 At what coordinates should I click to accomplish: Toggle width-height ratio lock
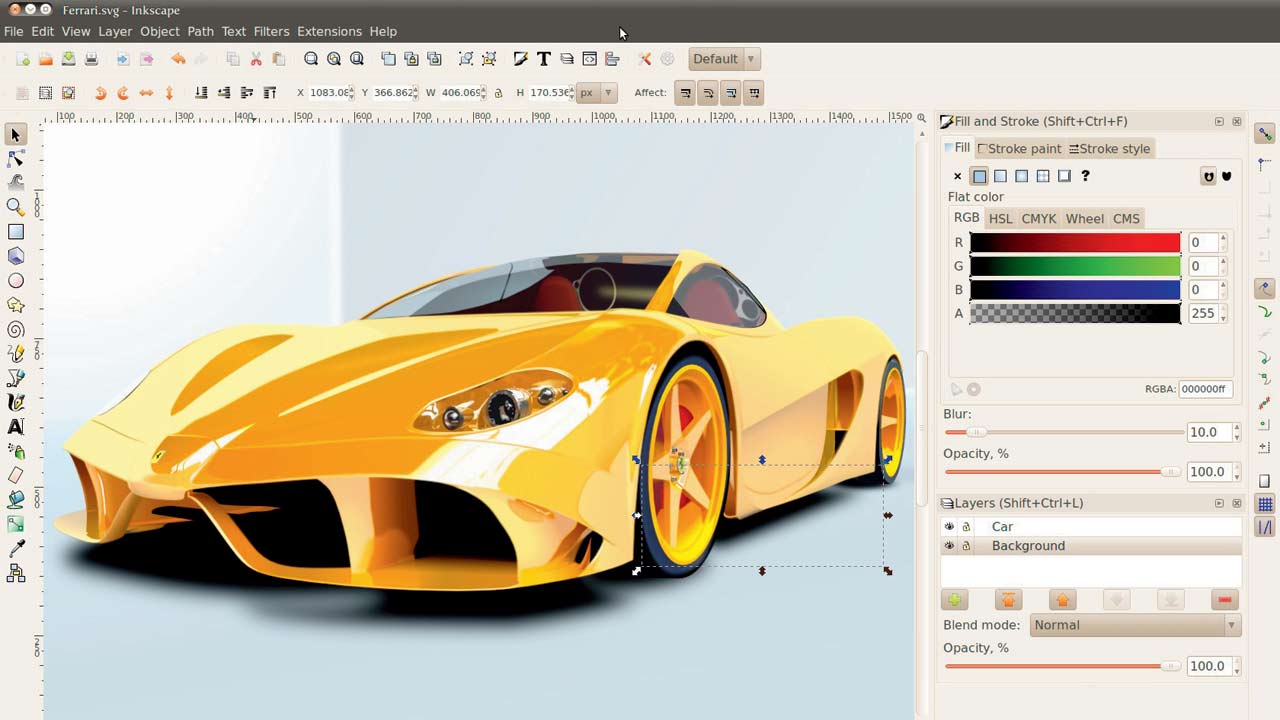[498, 93]
